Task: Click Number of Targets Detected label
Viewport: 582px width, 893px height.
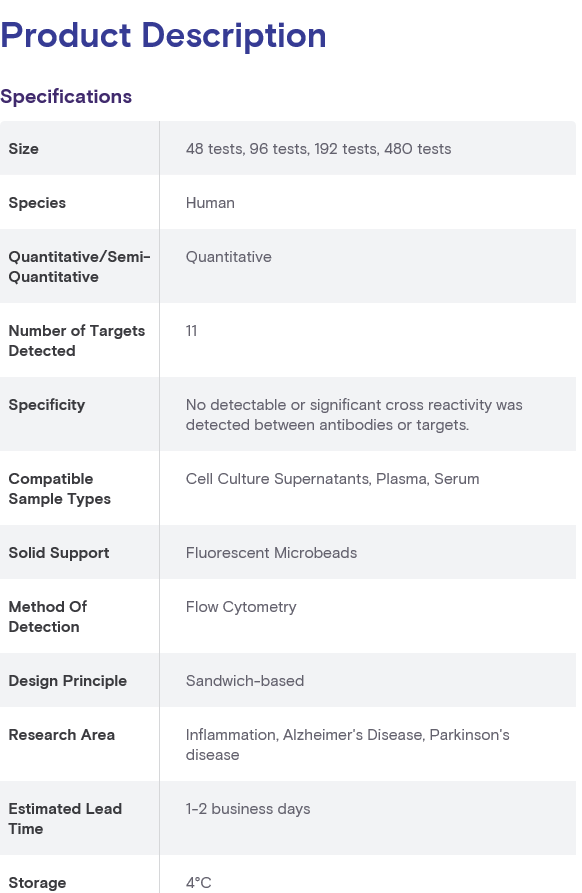Action: (x=77, y=341)
